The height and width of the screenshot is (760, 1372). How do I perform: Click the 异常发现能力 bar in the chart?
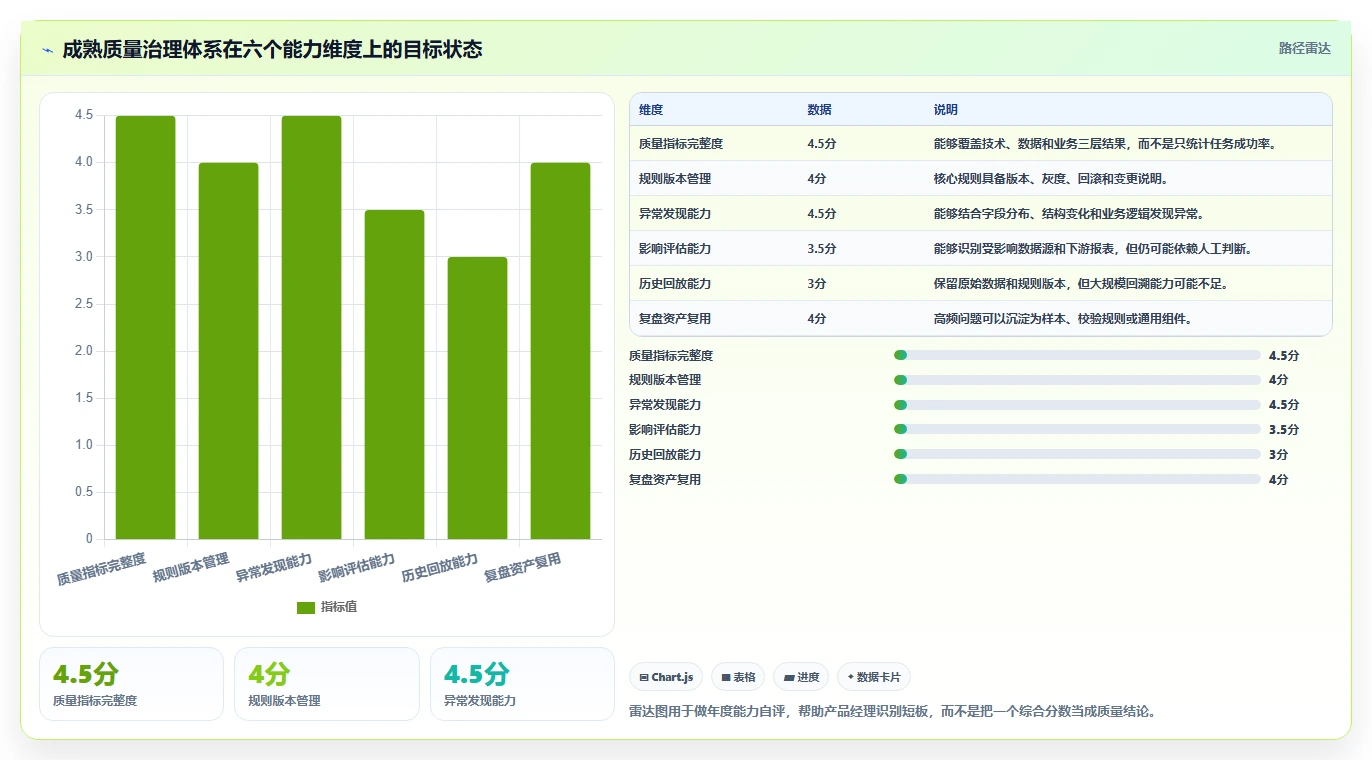click(311, 327)
